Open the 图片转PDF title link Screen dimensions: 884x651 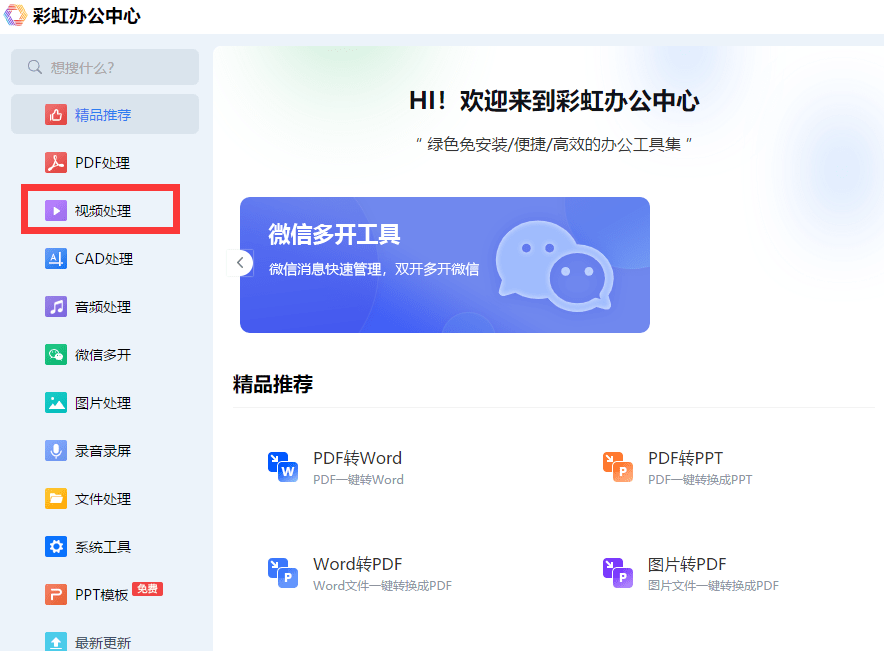click(687, 564)
